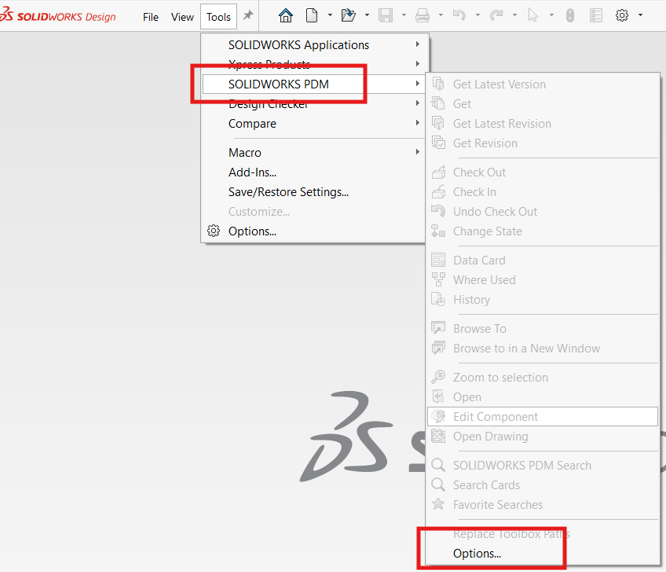
Task: Click the Check Out icon
Action: pyautogui.click(x=438, y=172)
